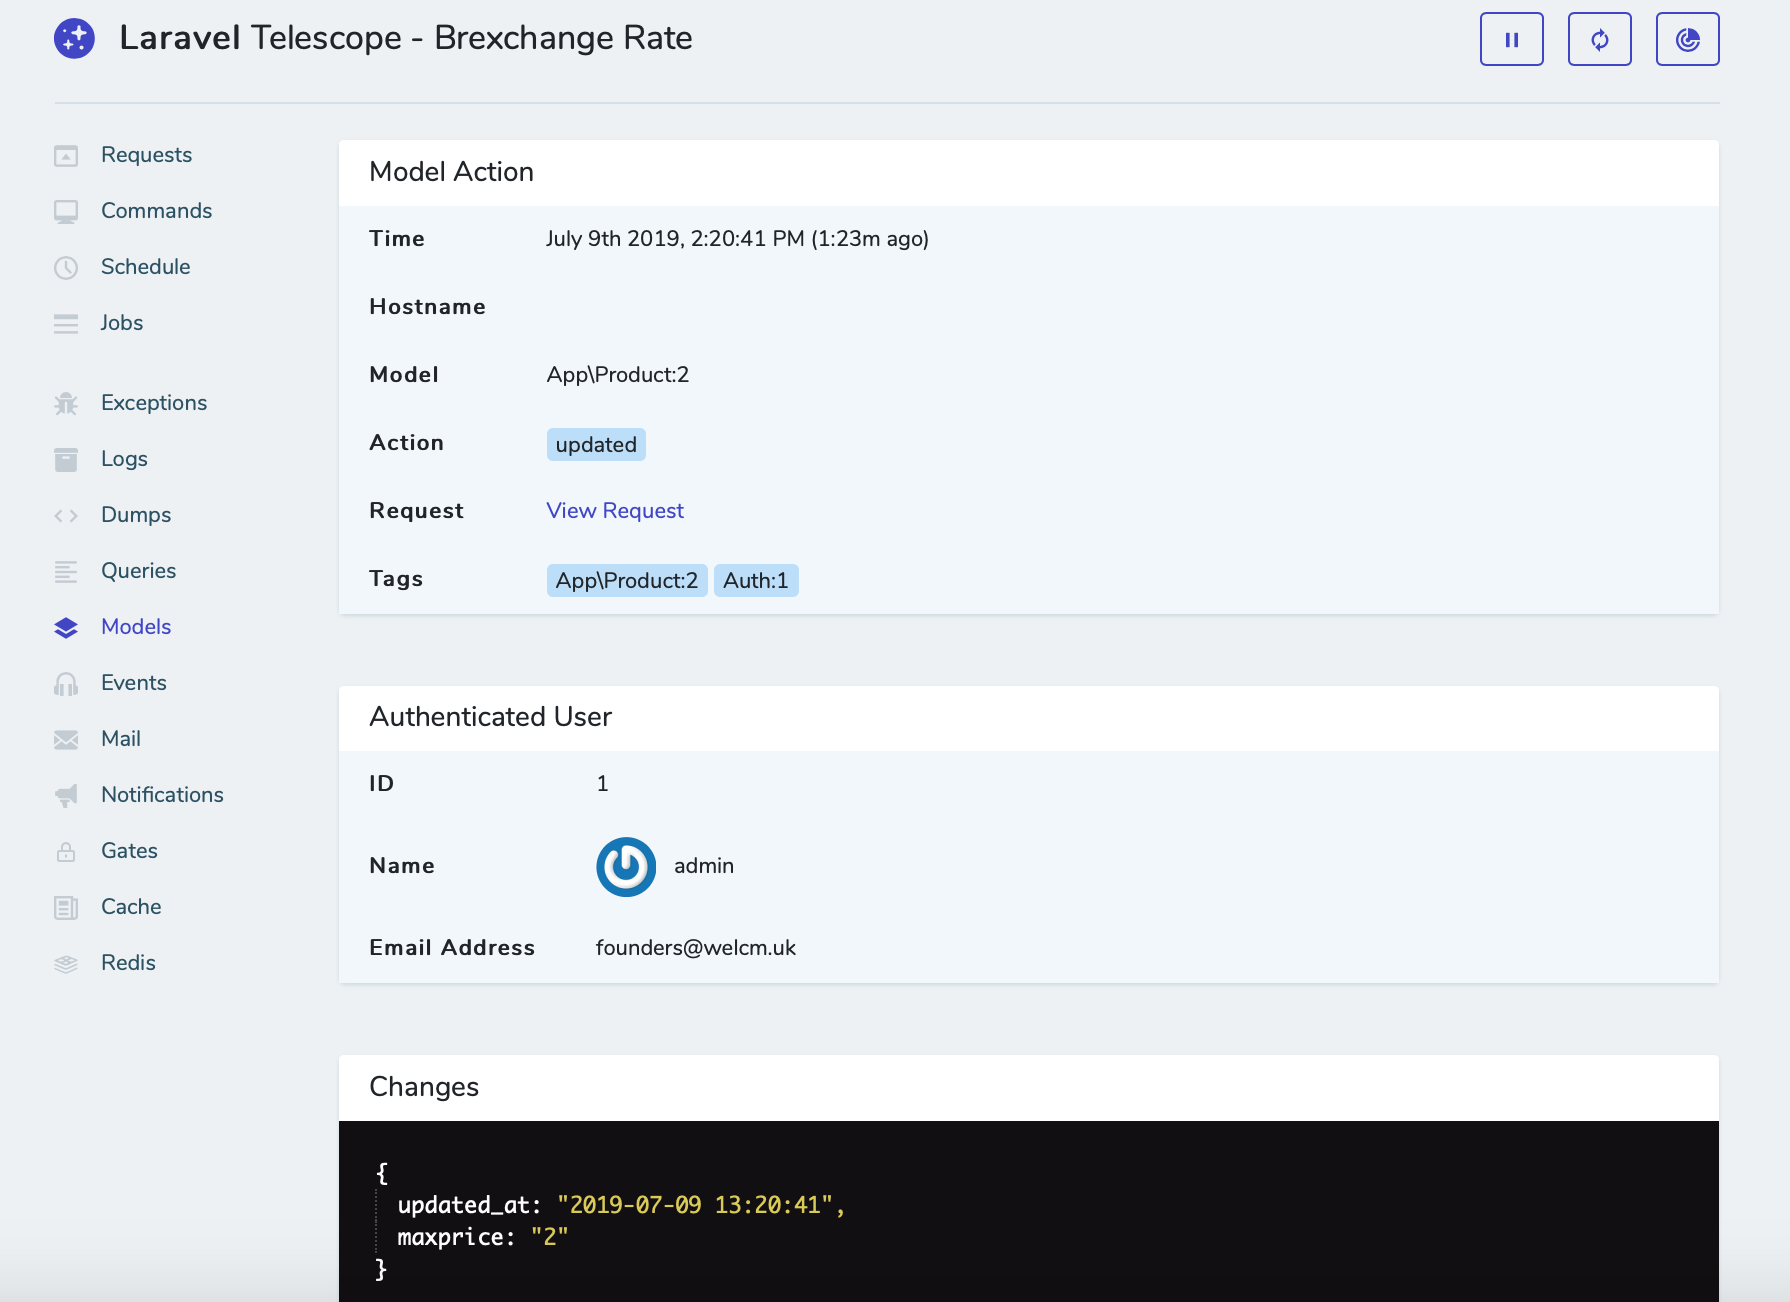This screenshot has width=1790, height=1302.
Task: Follow the View Request link
Action: [x=615, y=511]
